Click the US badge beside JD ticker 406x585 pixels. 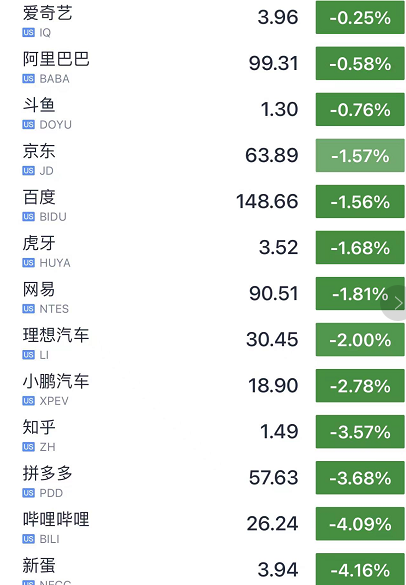point(28,171)
